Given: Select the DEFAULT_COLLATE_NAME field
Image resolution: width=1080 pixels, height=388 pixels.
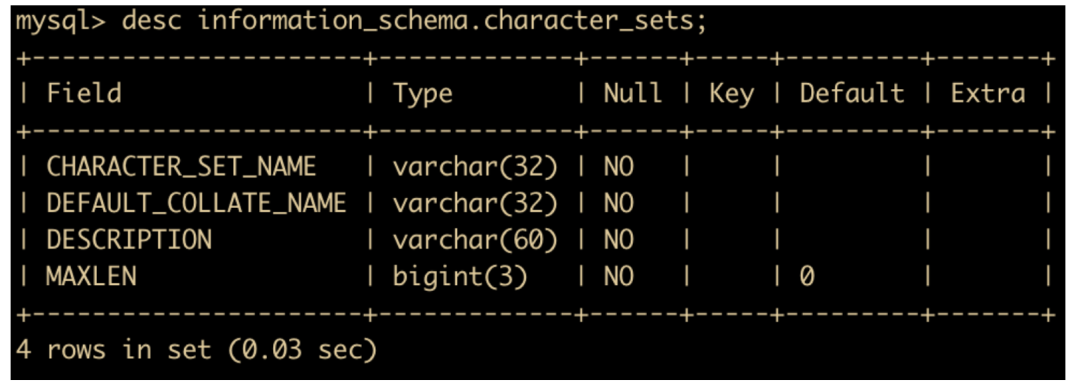Looking at the screenshot, I should tap(196, 203).
